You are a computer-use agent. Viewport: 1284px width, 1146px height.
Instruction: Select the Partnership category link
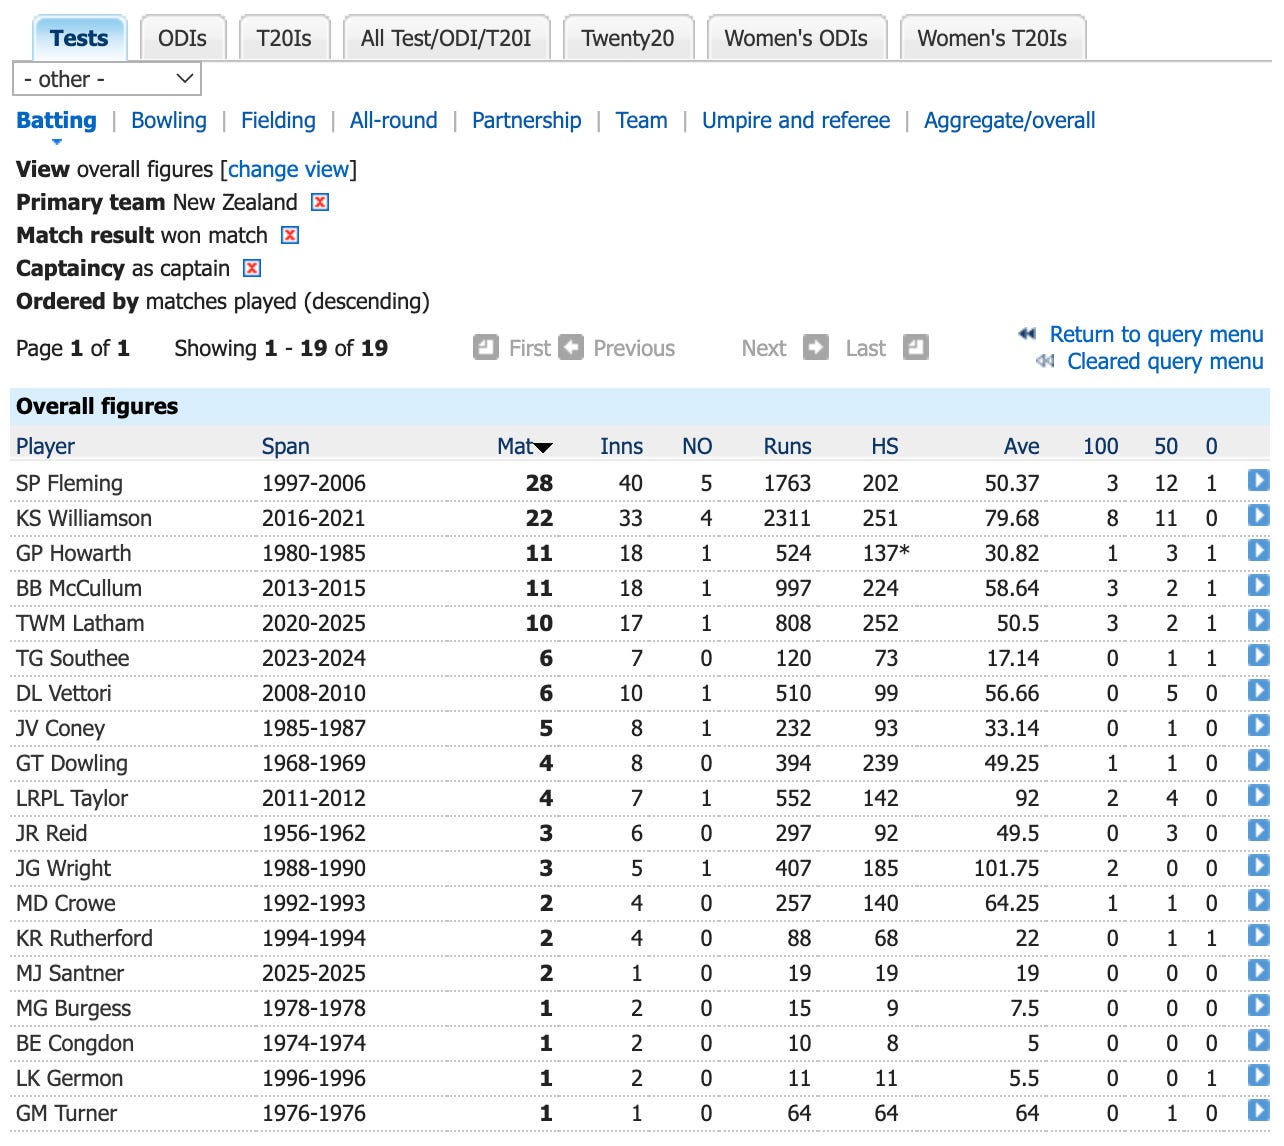pyautogui.click(x=527, y=120)
